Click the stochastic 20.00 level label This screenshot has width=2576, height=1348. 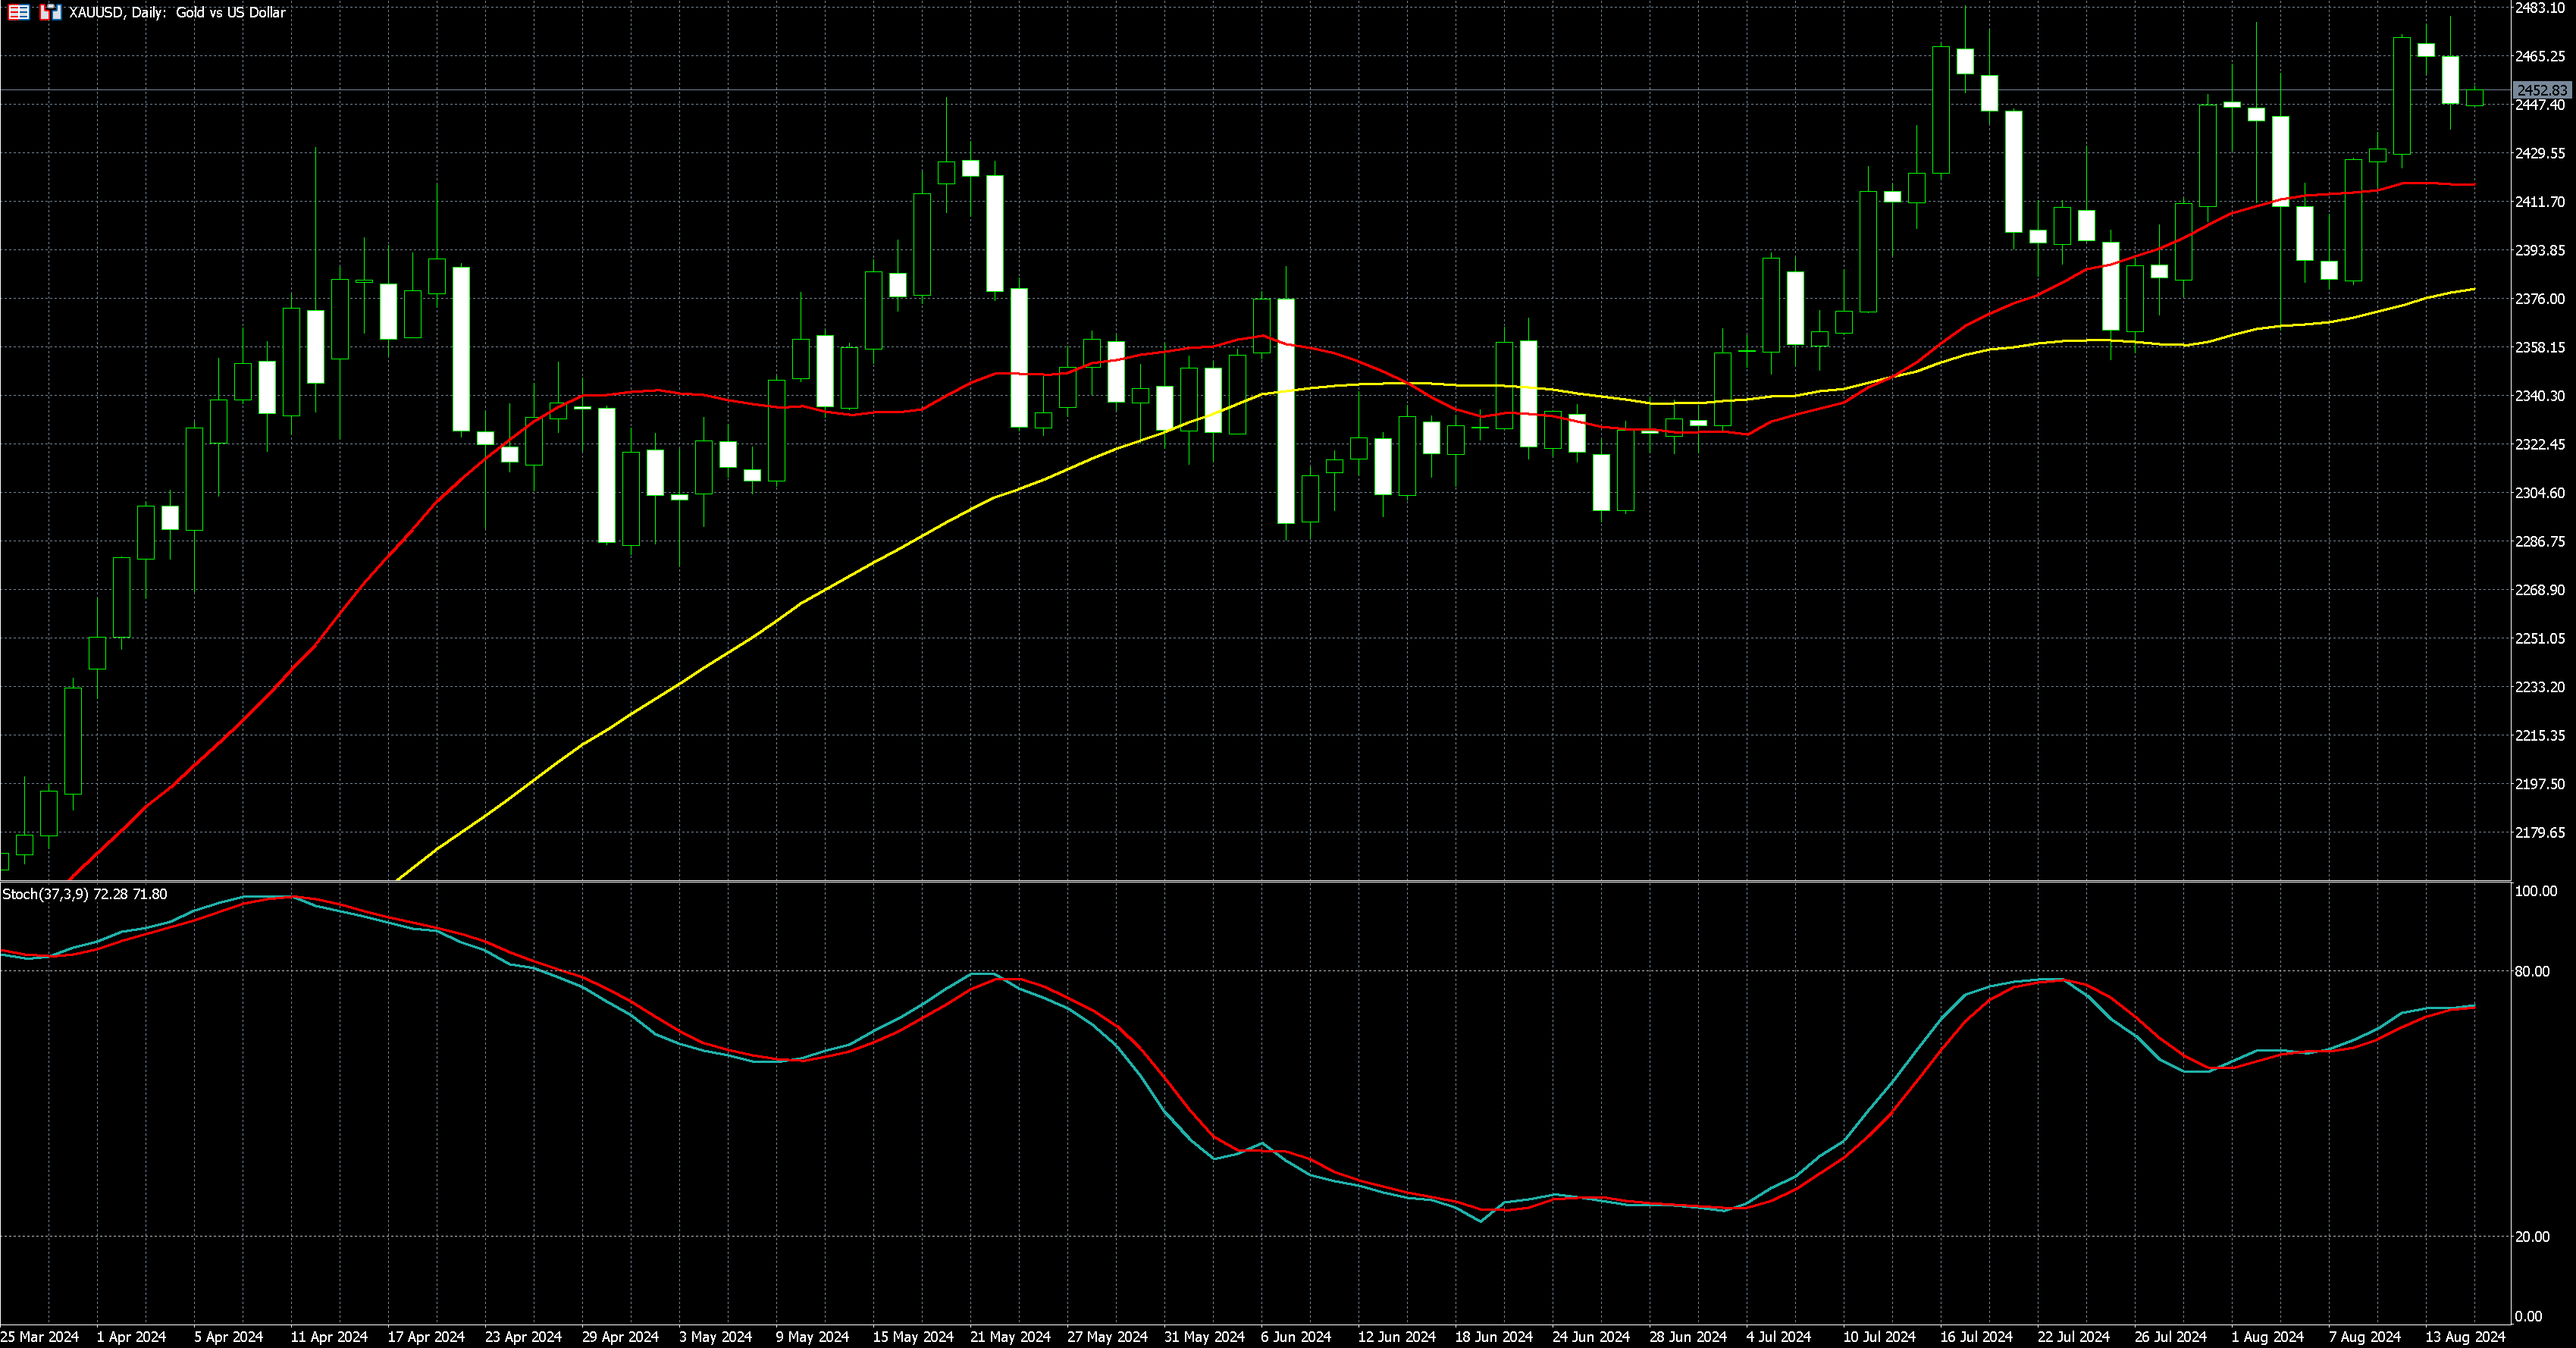(2532, 1237)
